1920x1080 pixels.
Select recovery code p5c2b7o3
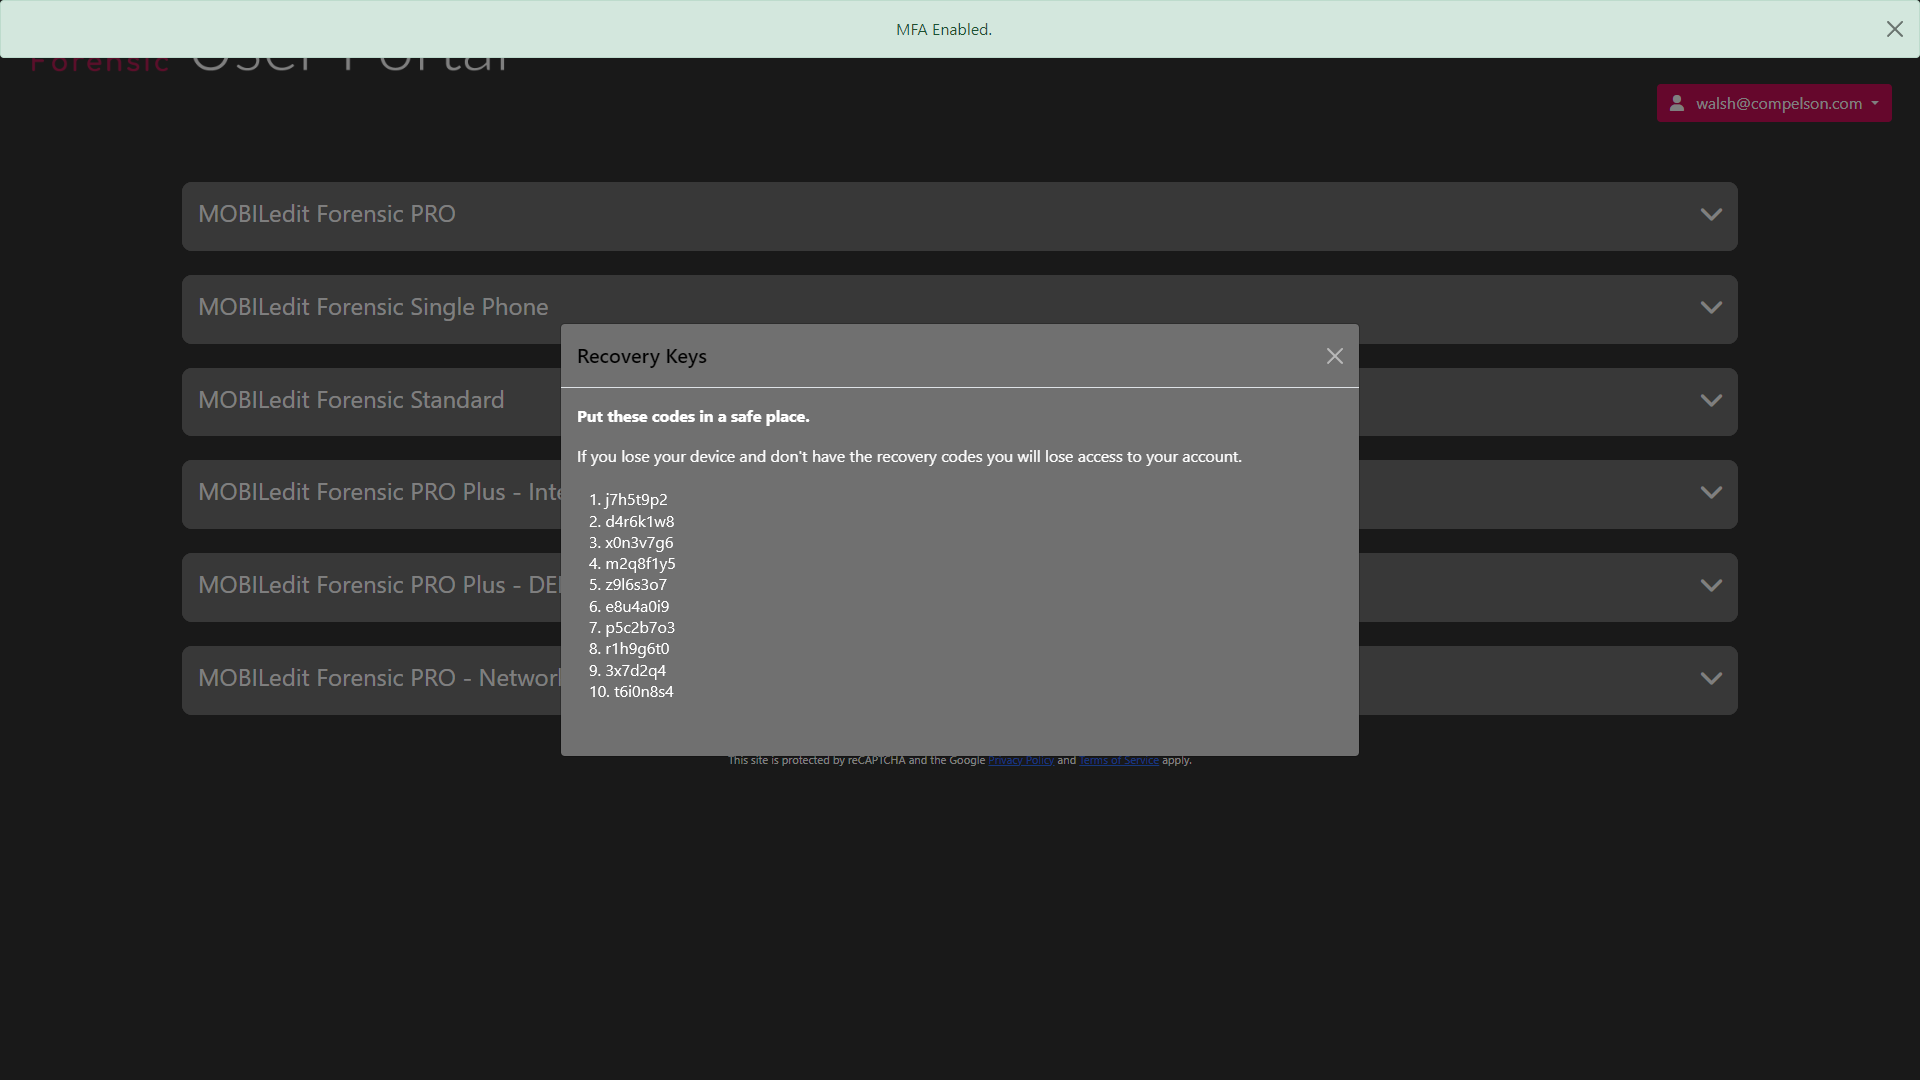(640, 628)
